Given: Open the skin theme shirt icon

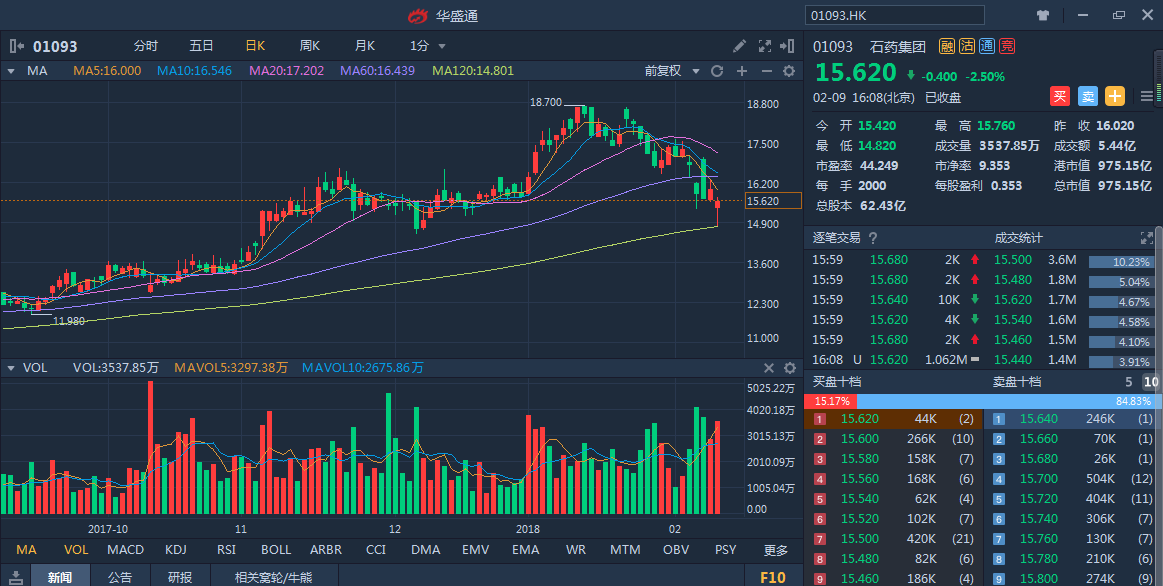Looking at the screenshot, I should [1044, 15].
